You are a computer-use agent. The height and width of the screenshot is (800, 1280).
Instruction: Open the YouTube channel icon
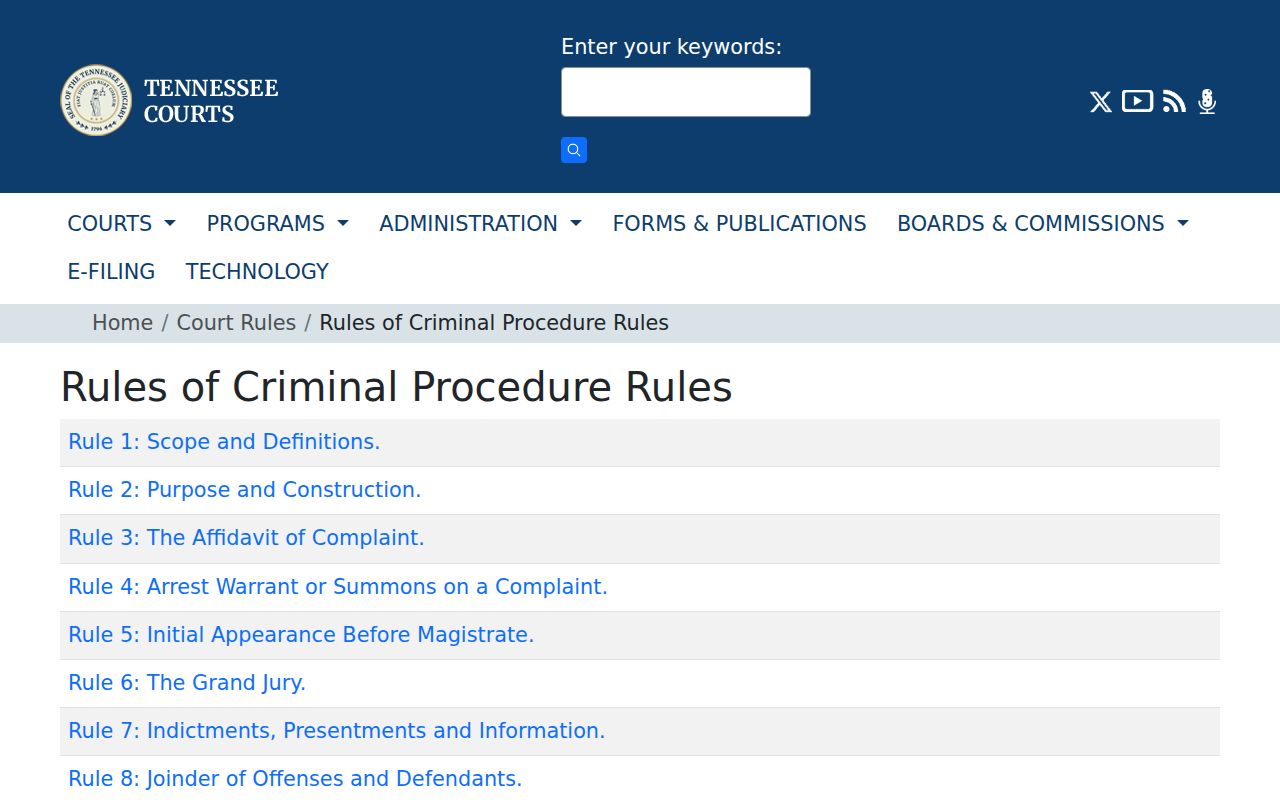1137,101
